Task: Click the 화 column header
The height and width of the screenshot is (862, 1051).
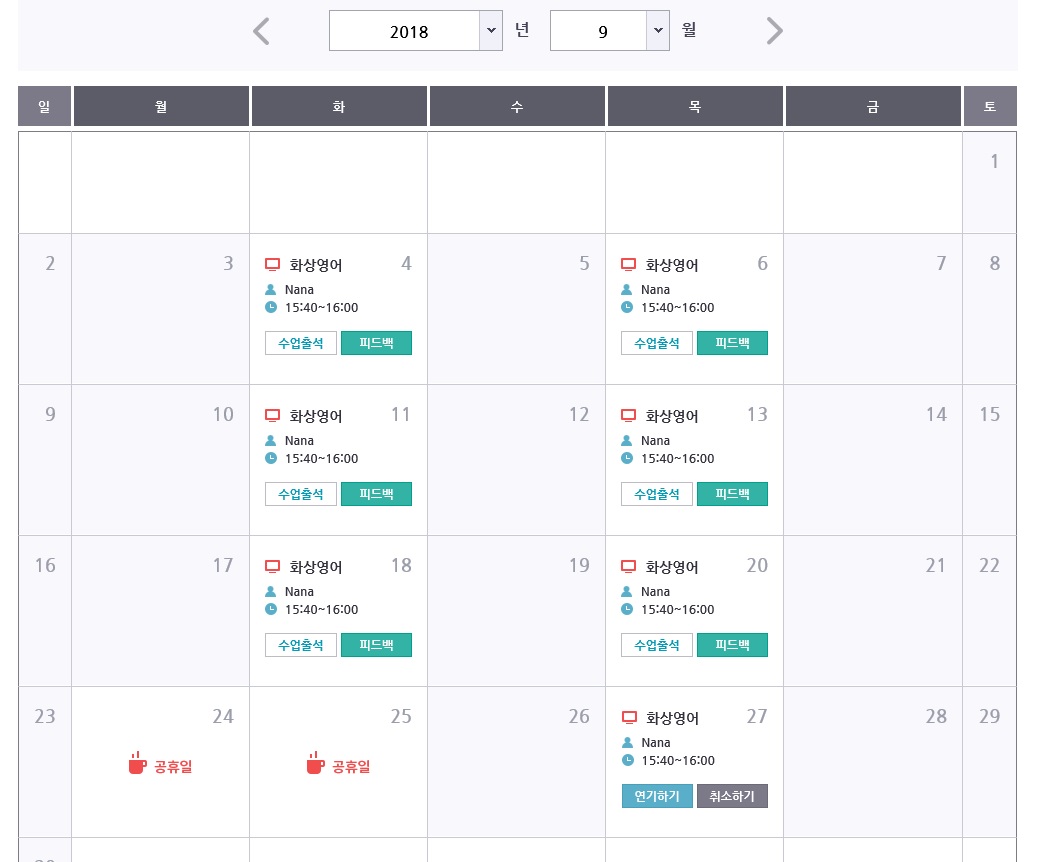Action: tap(339, 106)
